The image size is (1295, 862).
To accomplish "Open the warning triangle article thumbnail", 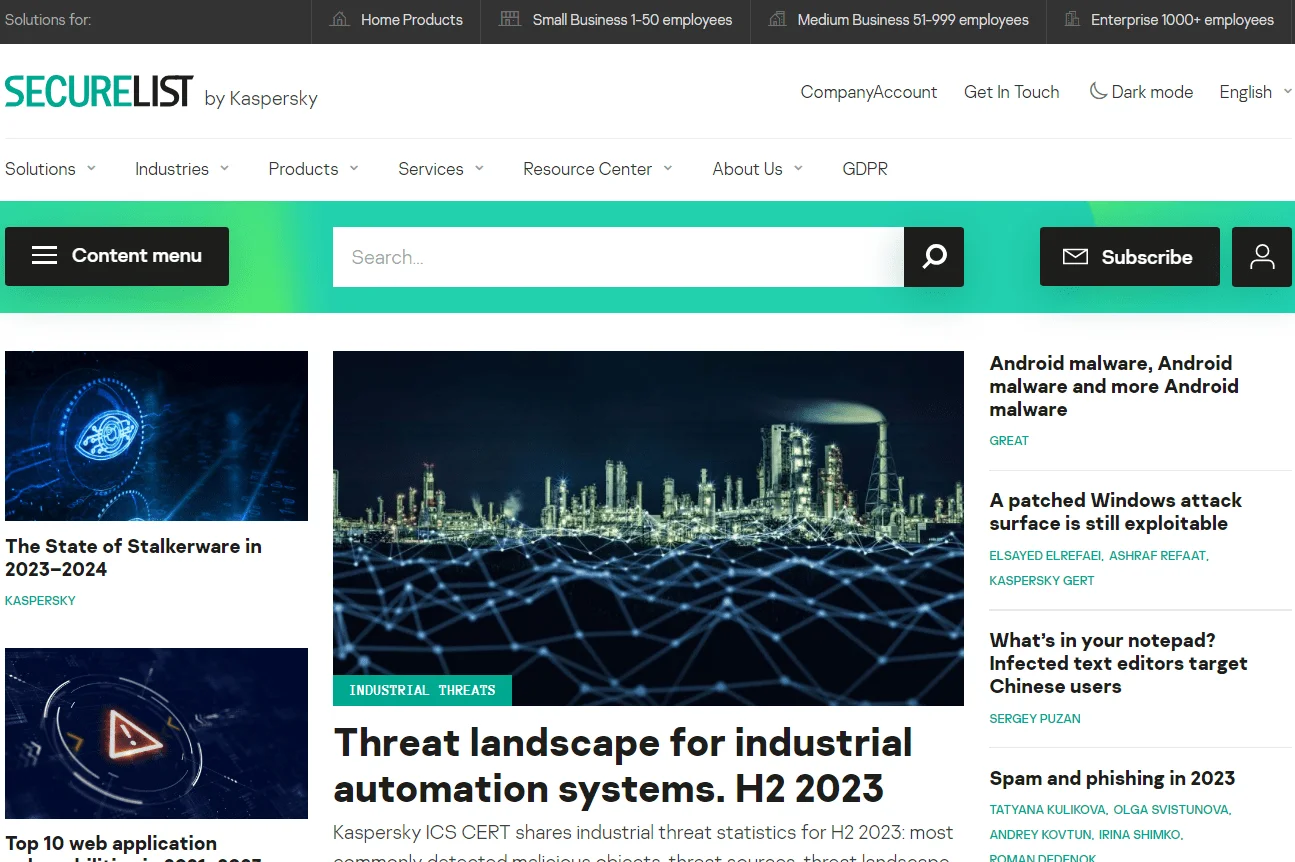I will tap(156, 734).
